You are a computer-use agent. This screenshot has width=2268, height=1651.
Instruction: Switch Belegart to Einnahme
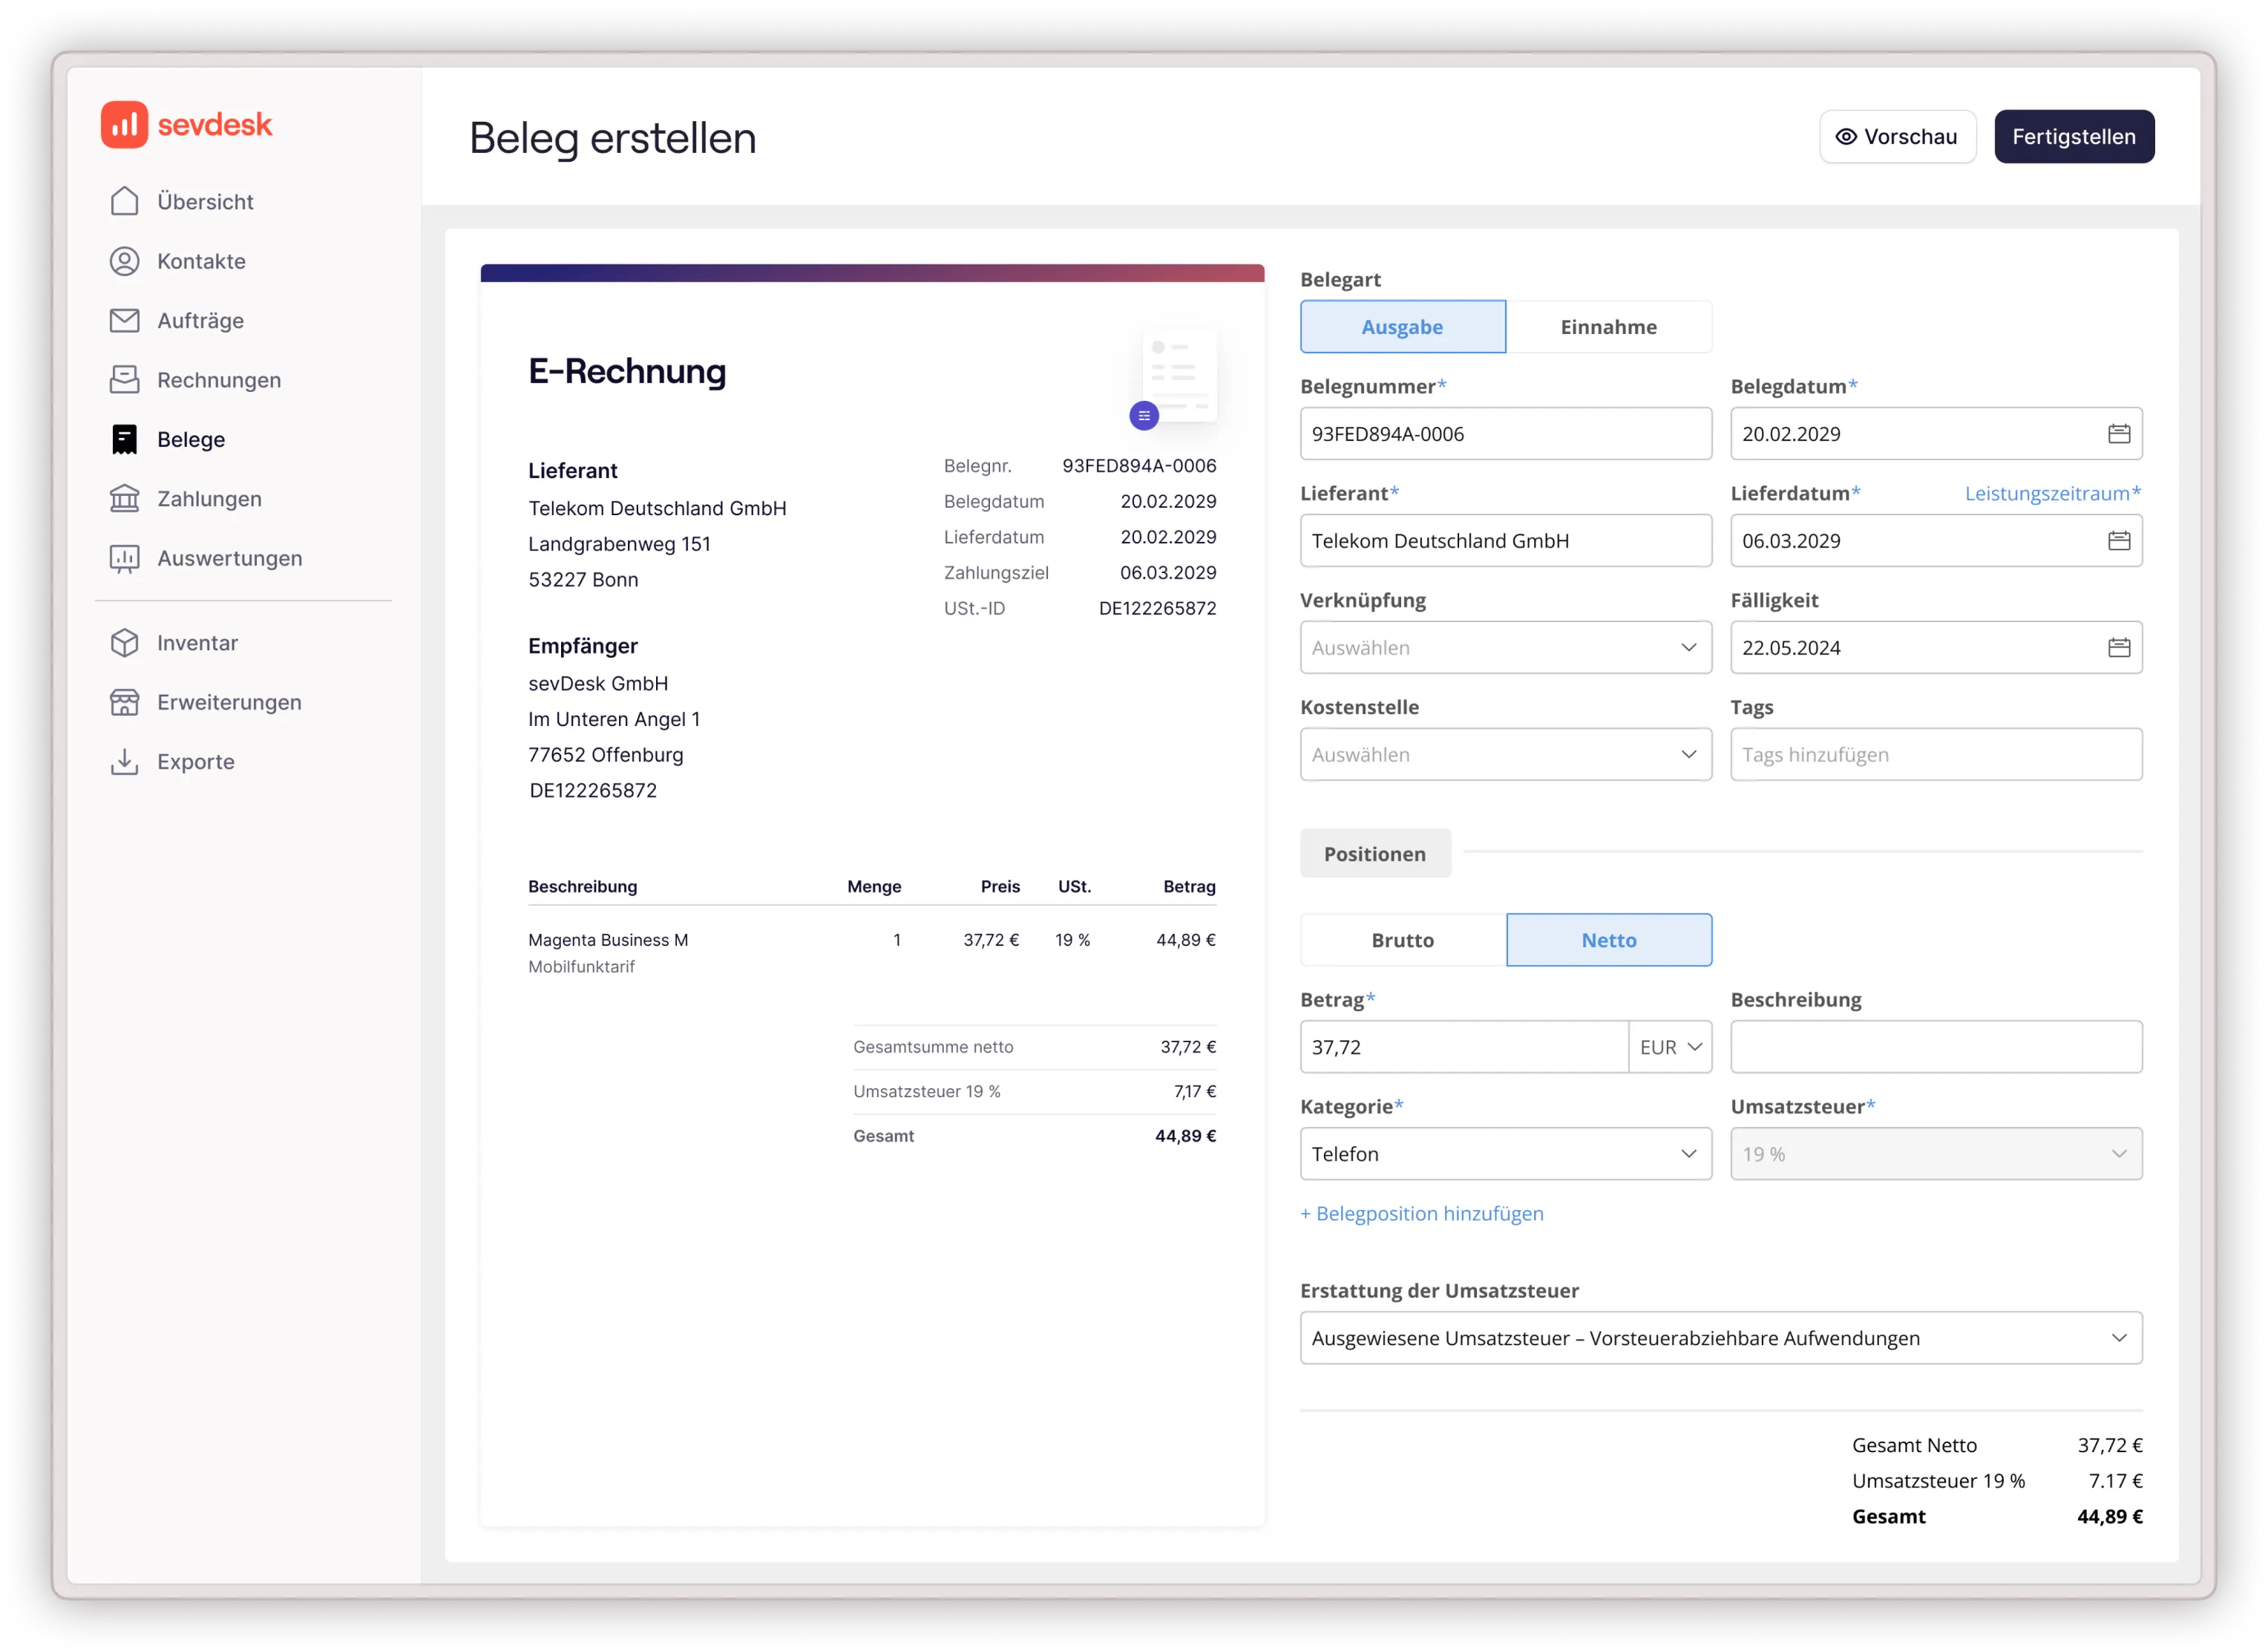[1609, 326]
